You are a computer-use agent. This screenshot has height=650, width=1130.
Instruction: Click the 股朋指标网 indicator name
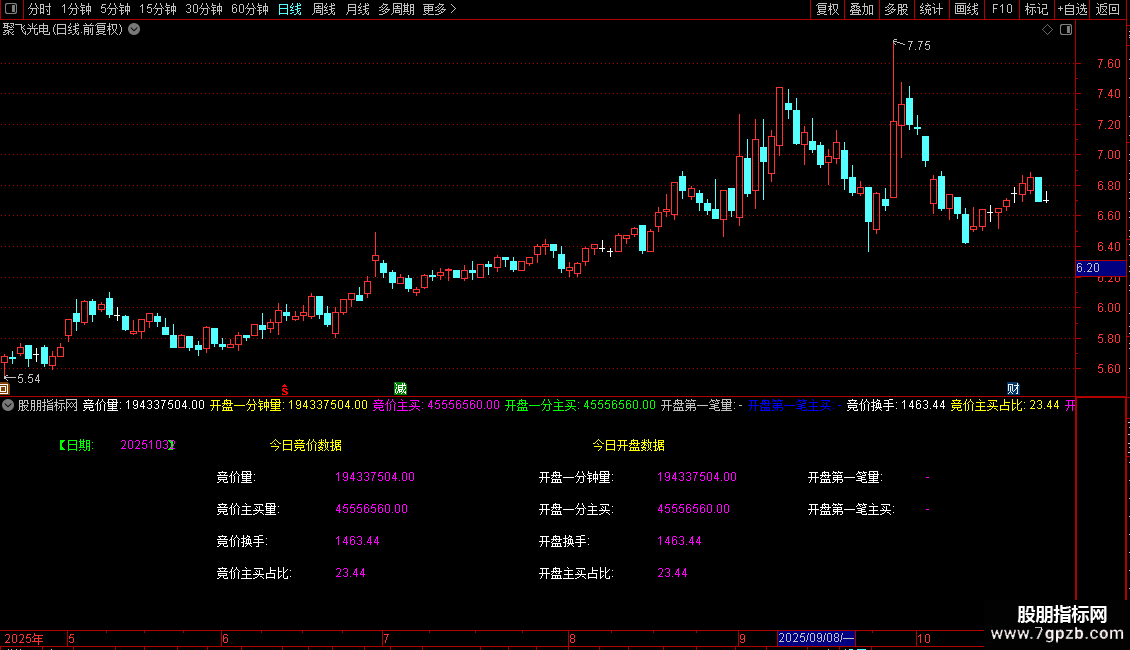pyautogui.click(x=48, y=406)
